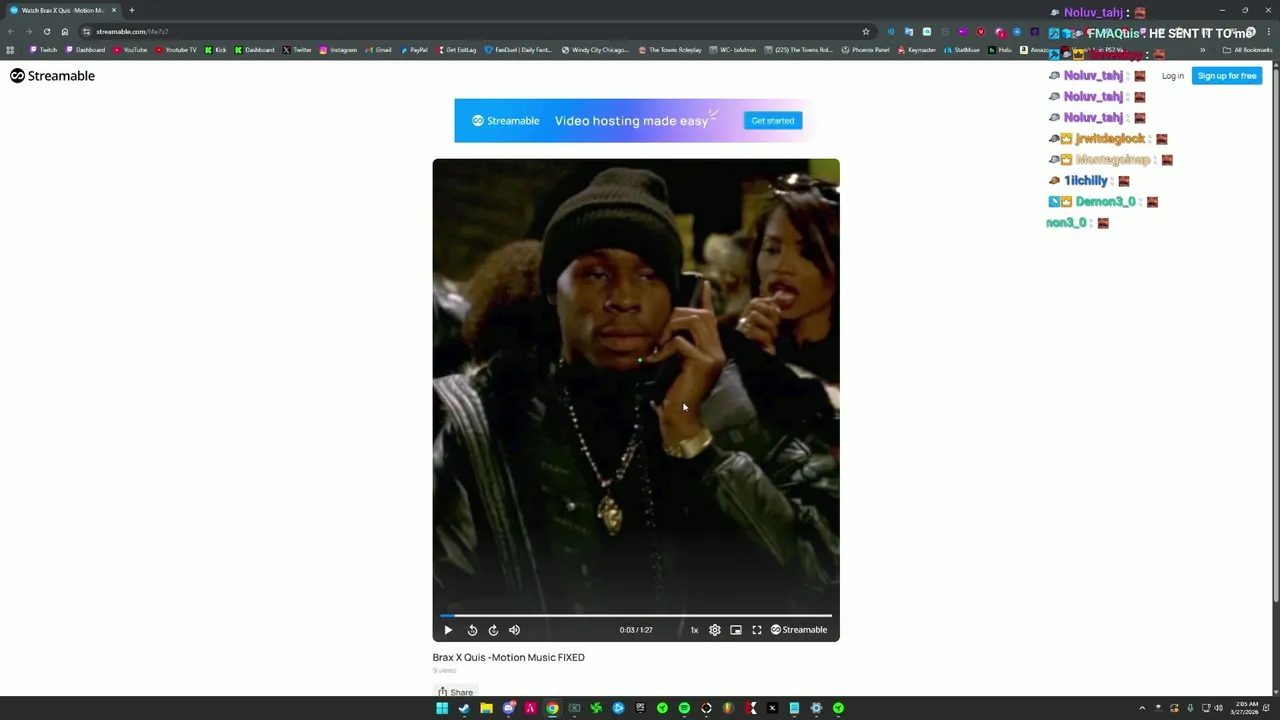Play the Streamable video
Image resolution: width=1280 pixels, height=720 pixels.
[x=448, y=630]
